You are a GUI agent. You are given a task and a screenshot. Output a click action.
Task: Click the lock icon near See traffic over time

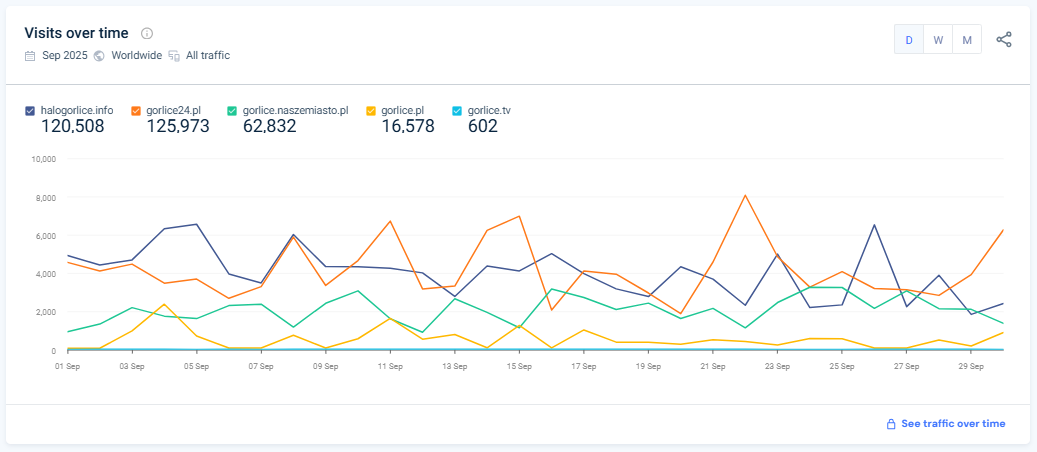[x=891, y=424]
